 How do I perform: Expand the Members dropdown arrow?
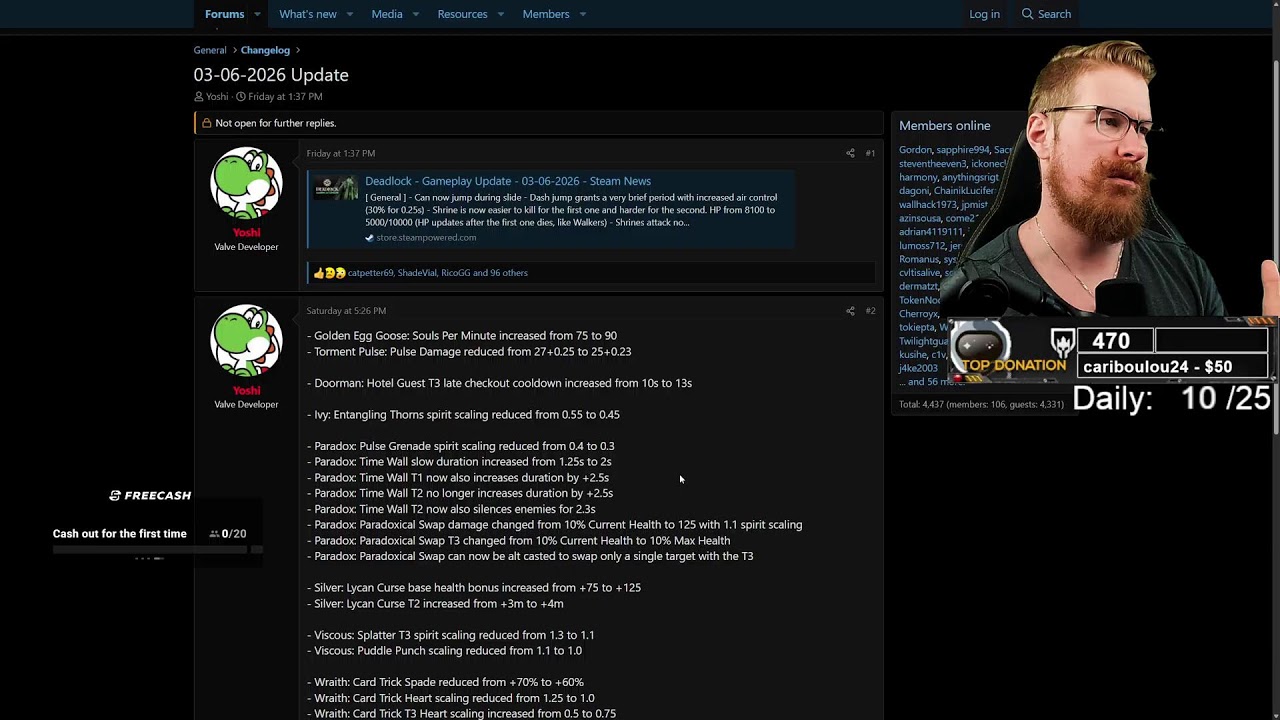pyautogui.click(x=582, y=14)
